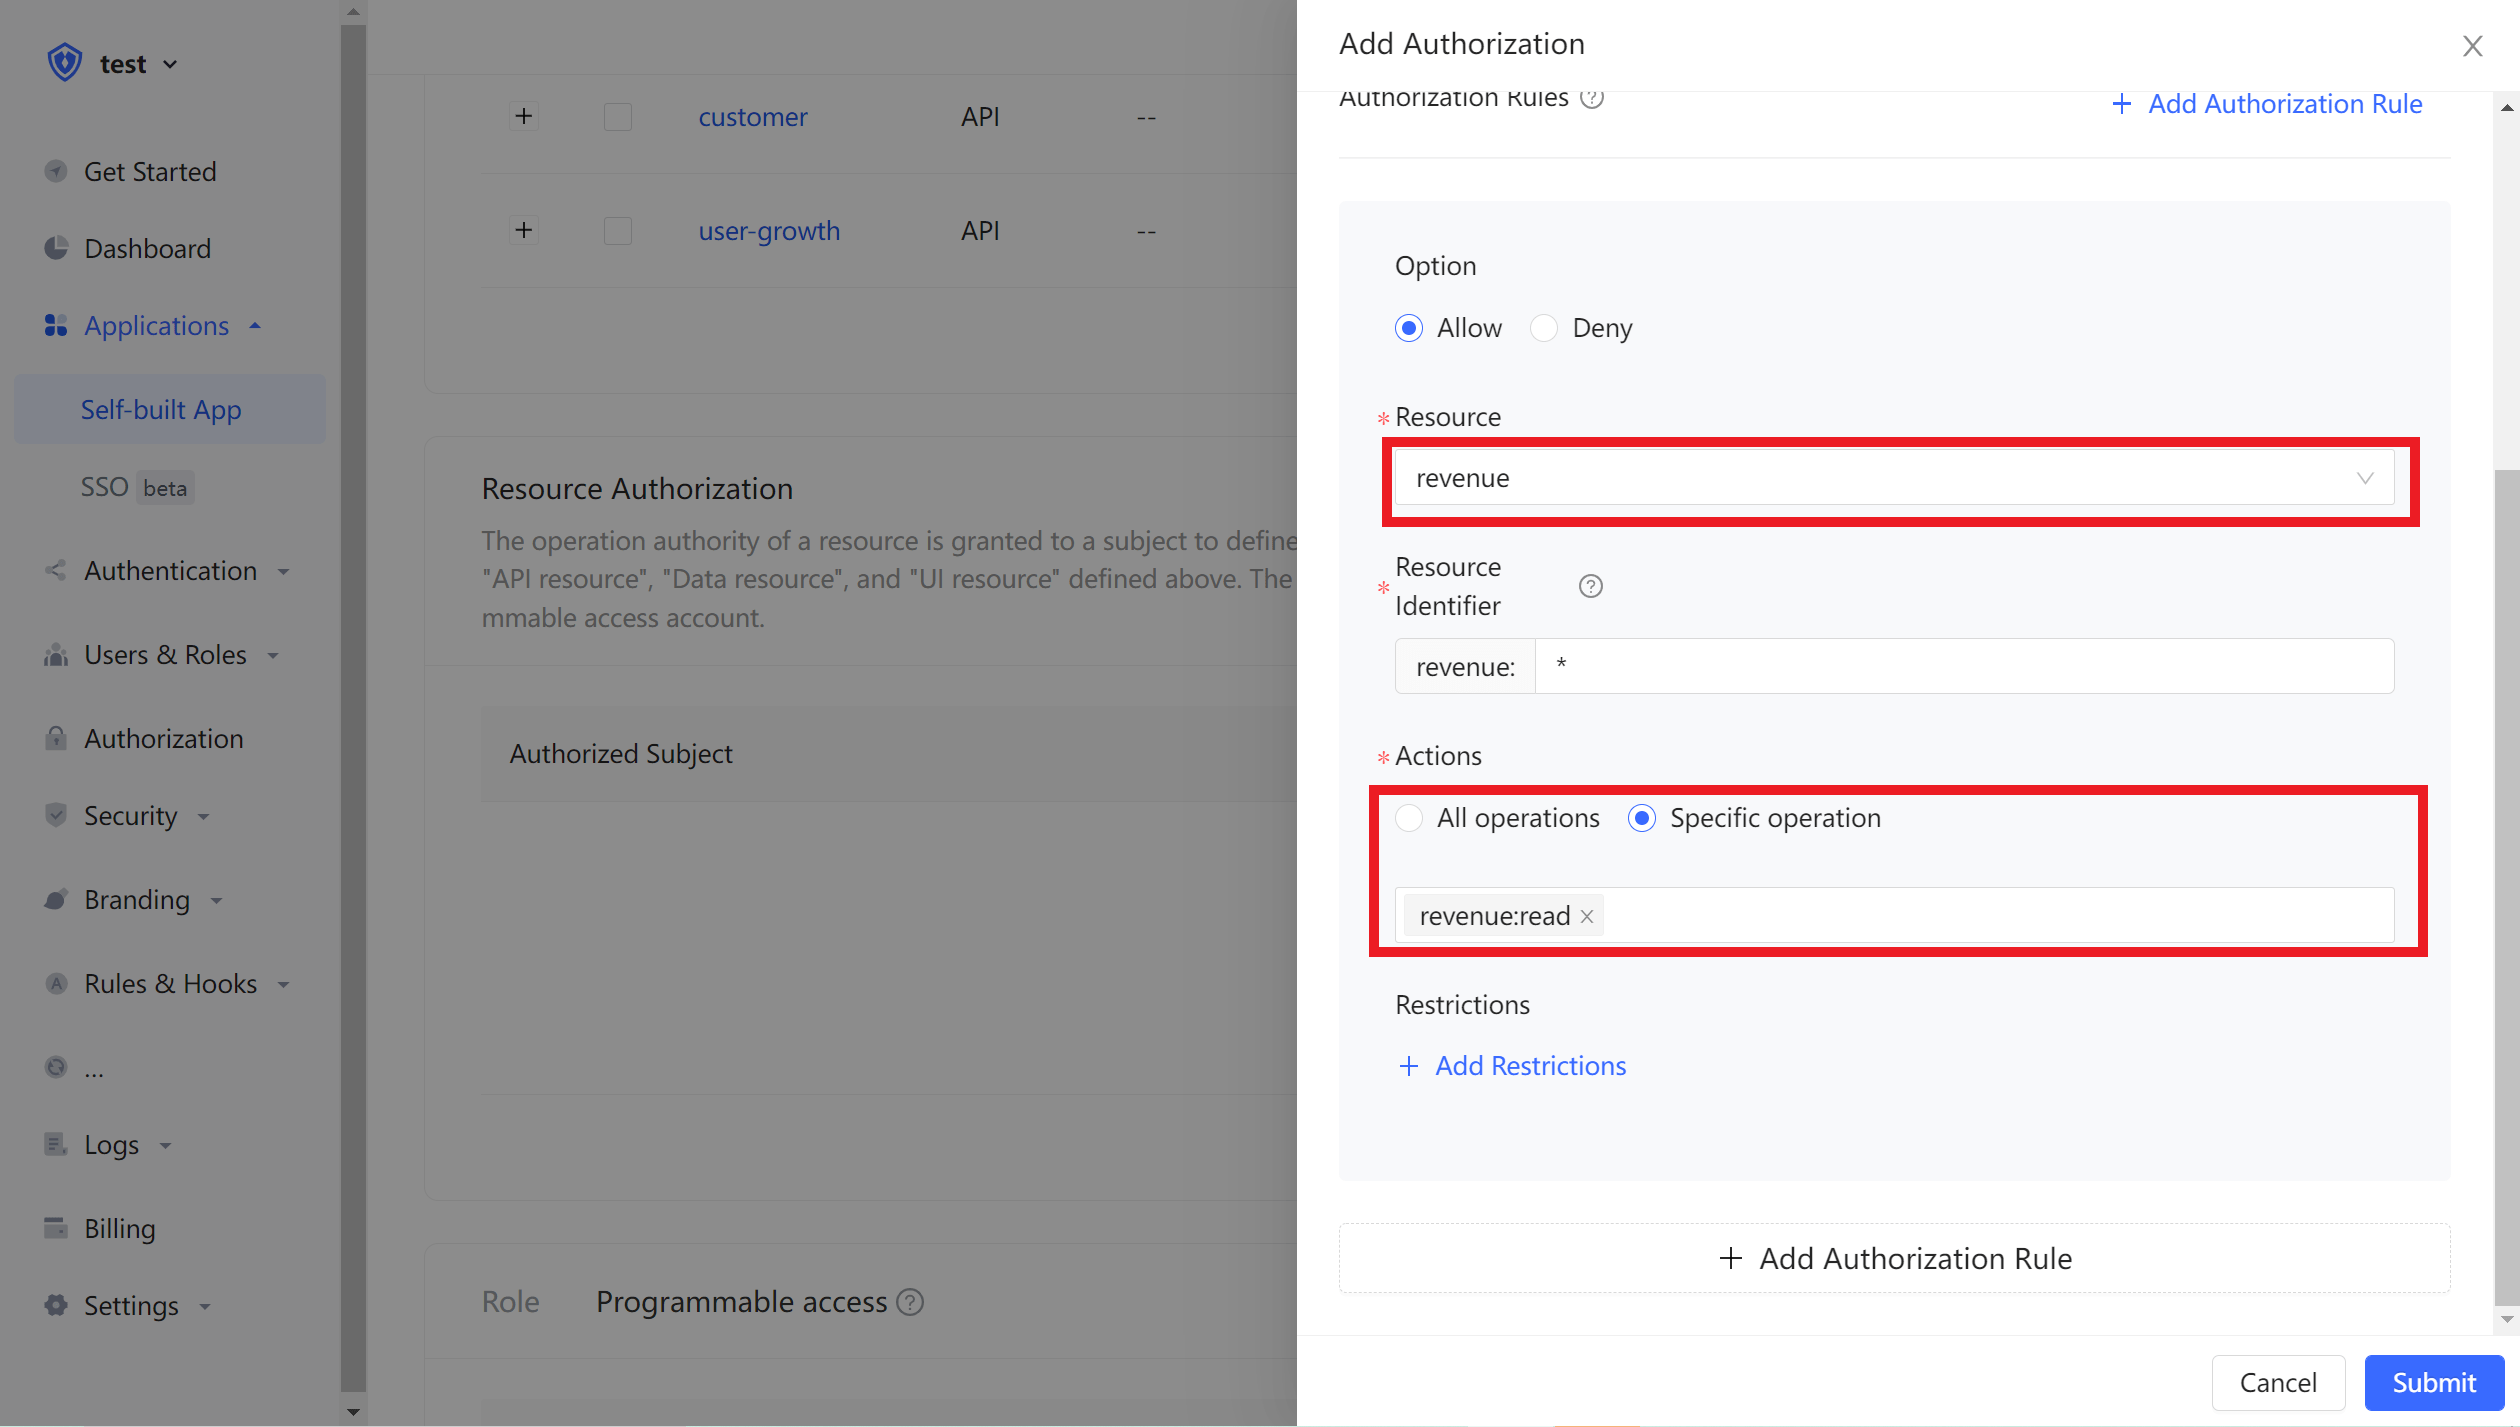Click the Dashboard pie chart icon
The image size is (2520, 1427).
[x=56, y=248]
